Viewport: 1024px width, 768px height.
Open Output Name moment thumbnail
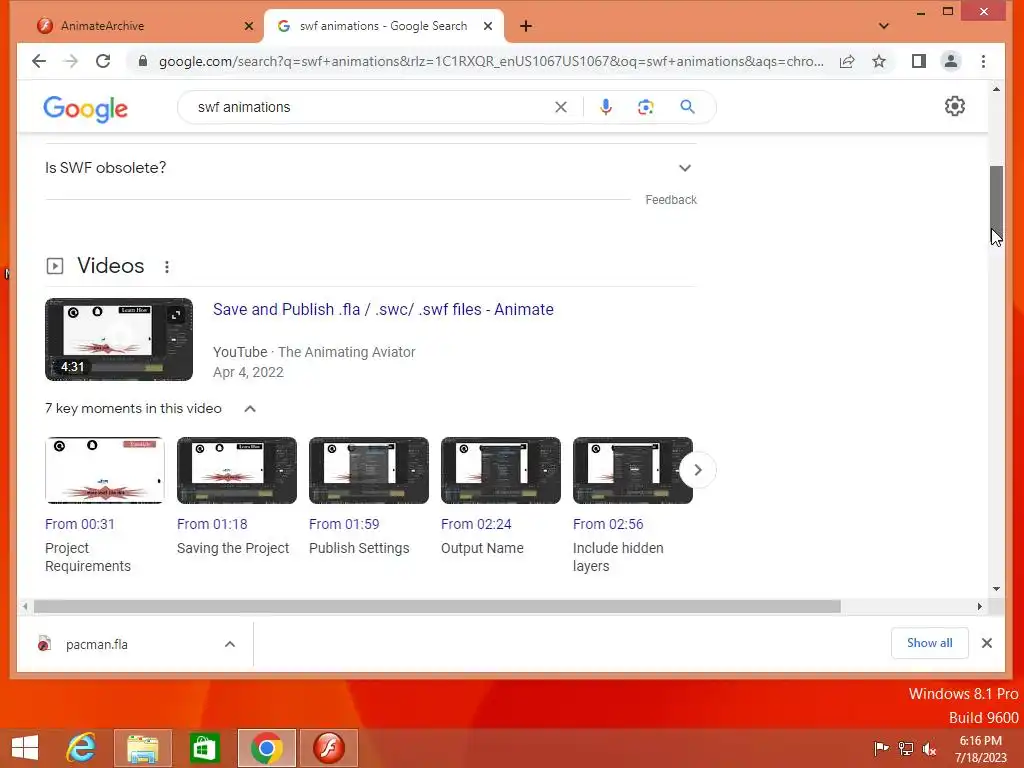501,470
